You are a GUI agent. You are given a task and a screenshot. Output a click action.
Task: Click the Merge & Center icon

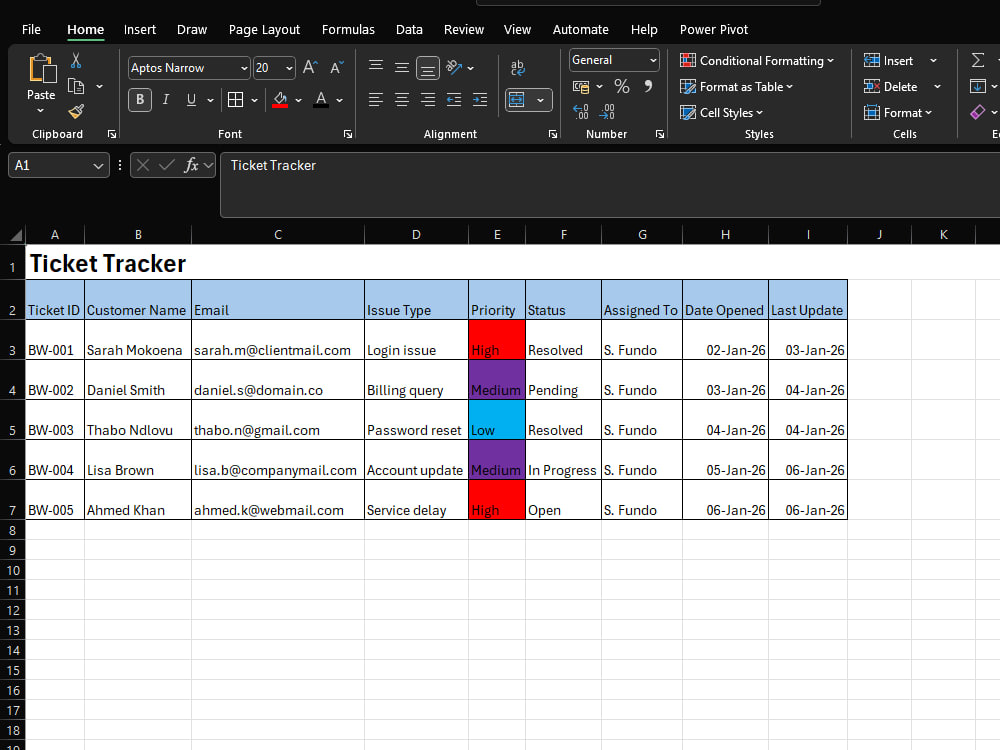click(x=517, y=99)
